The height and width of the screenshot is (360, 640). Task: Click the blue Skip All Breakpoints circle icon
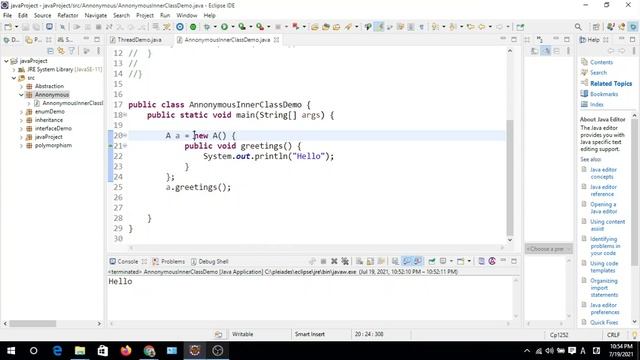tap(180, 27)
